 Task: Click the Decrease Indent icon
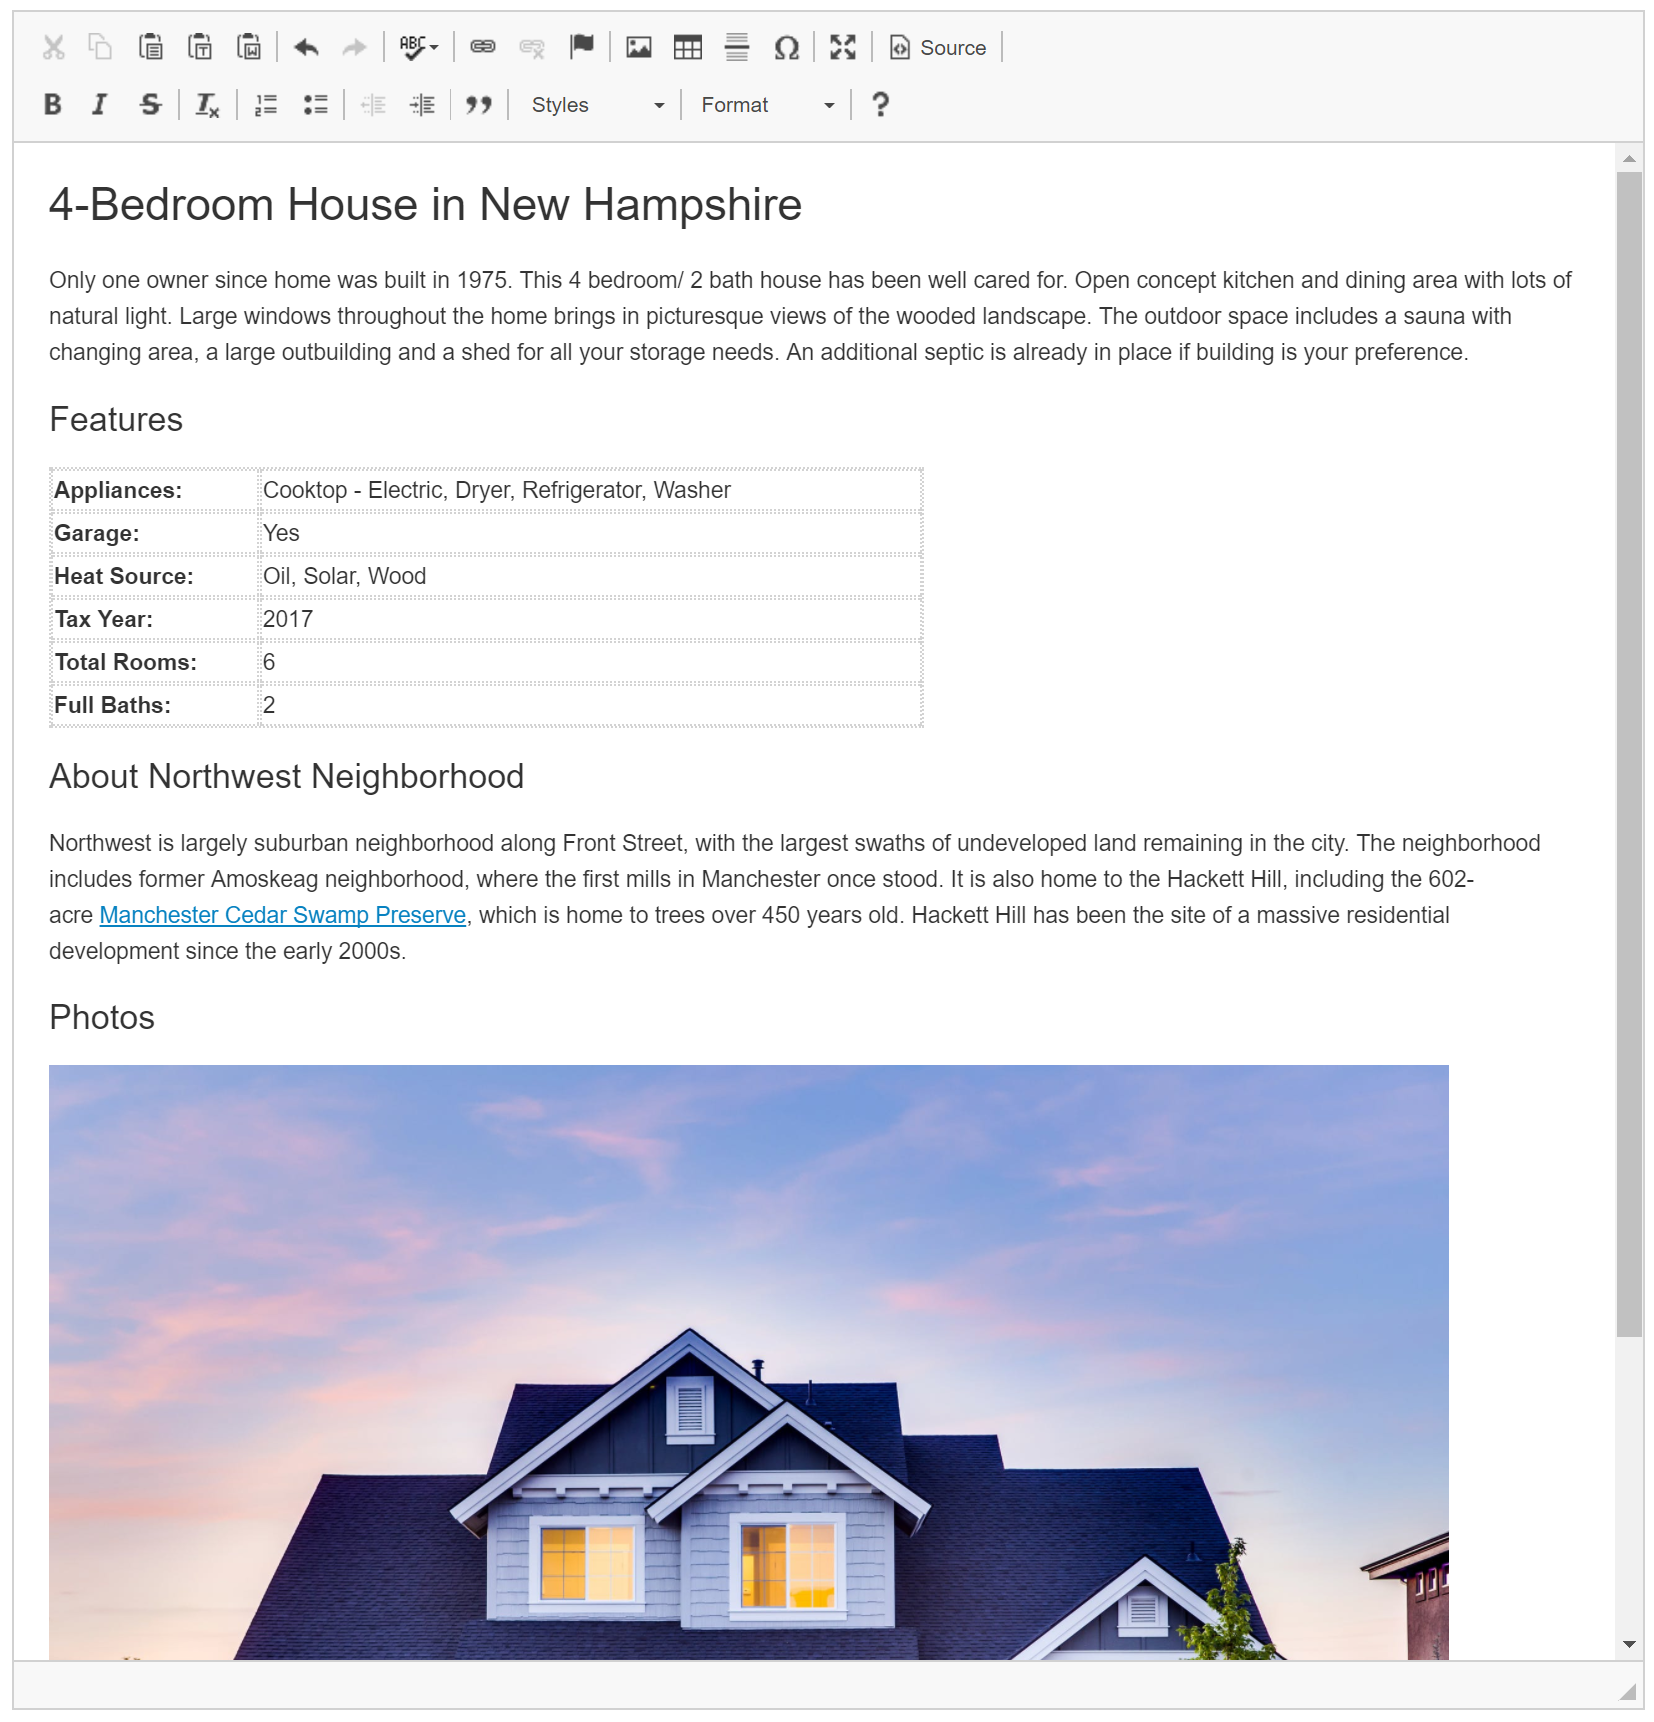tap(373, 104)
